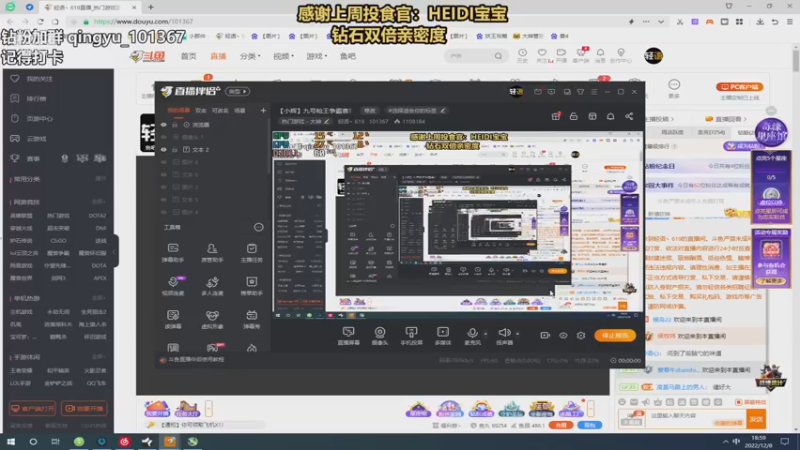Switch to the 首页 tab on Douyu
The height and width of the screenshot is (450, 800).
tap(188, 56)
